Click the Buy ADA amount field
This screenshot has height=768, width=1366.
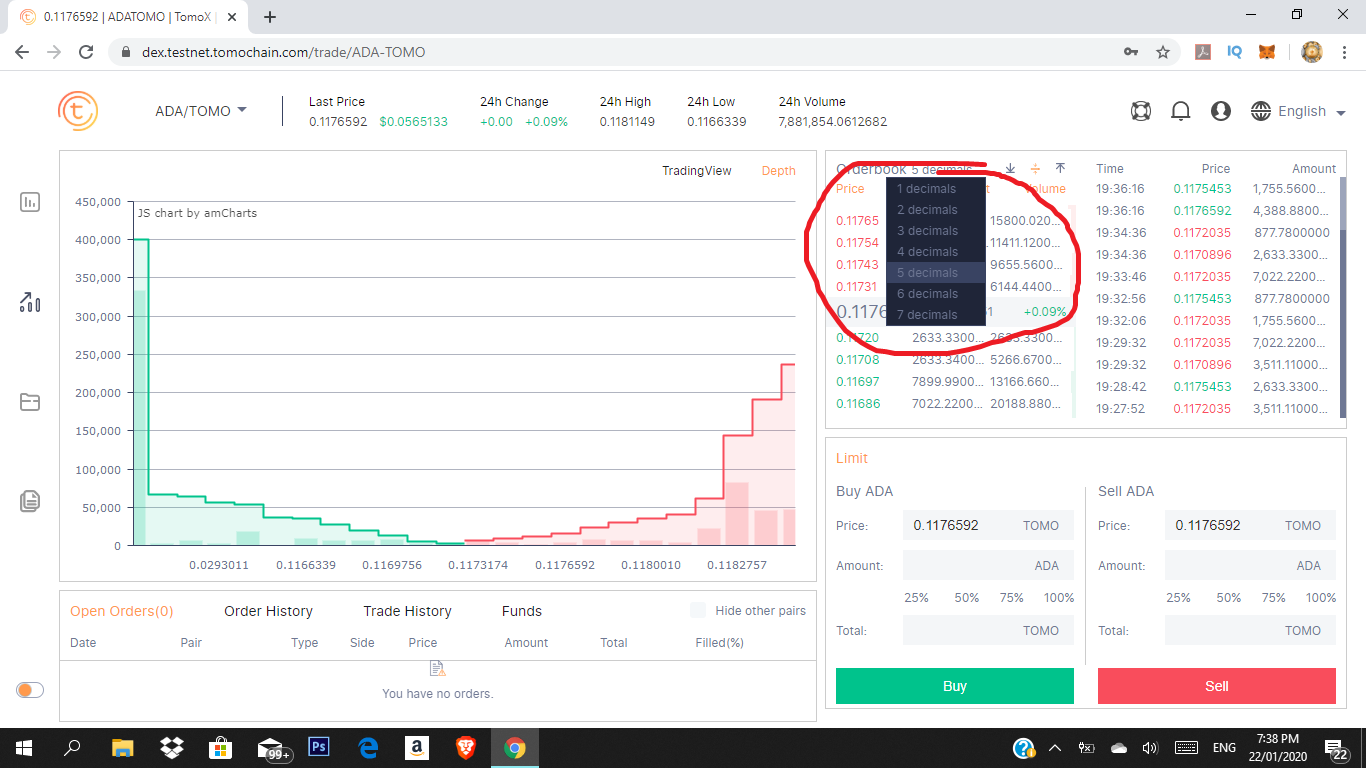coord(988,565)
